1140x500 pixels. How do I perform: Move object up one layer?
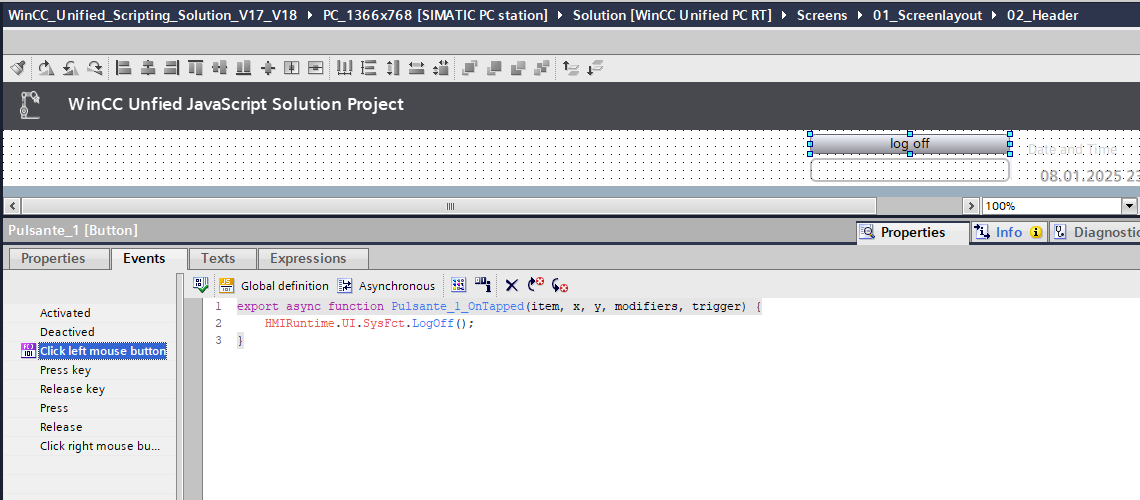pyautogui.click(x=571, y=68)
